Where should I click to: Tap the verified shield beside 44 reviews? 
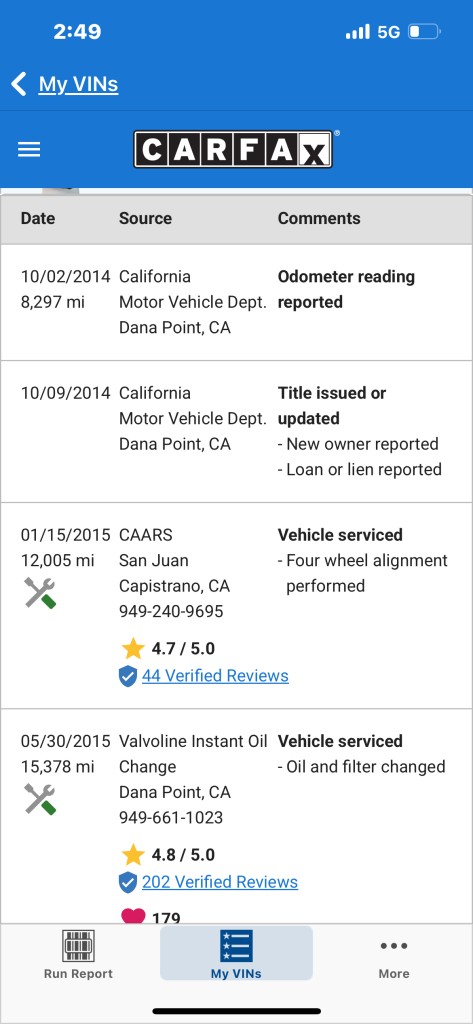[x=128, y=676]
